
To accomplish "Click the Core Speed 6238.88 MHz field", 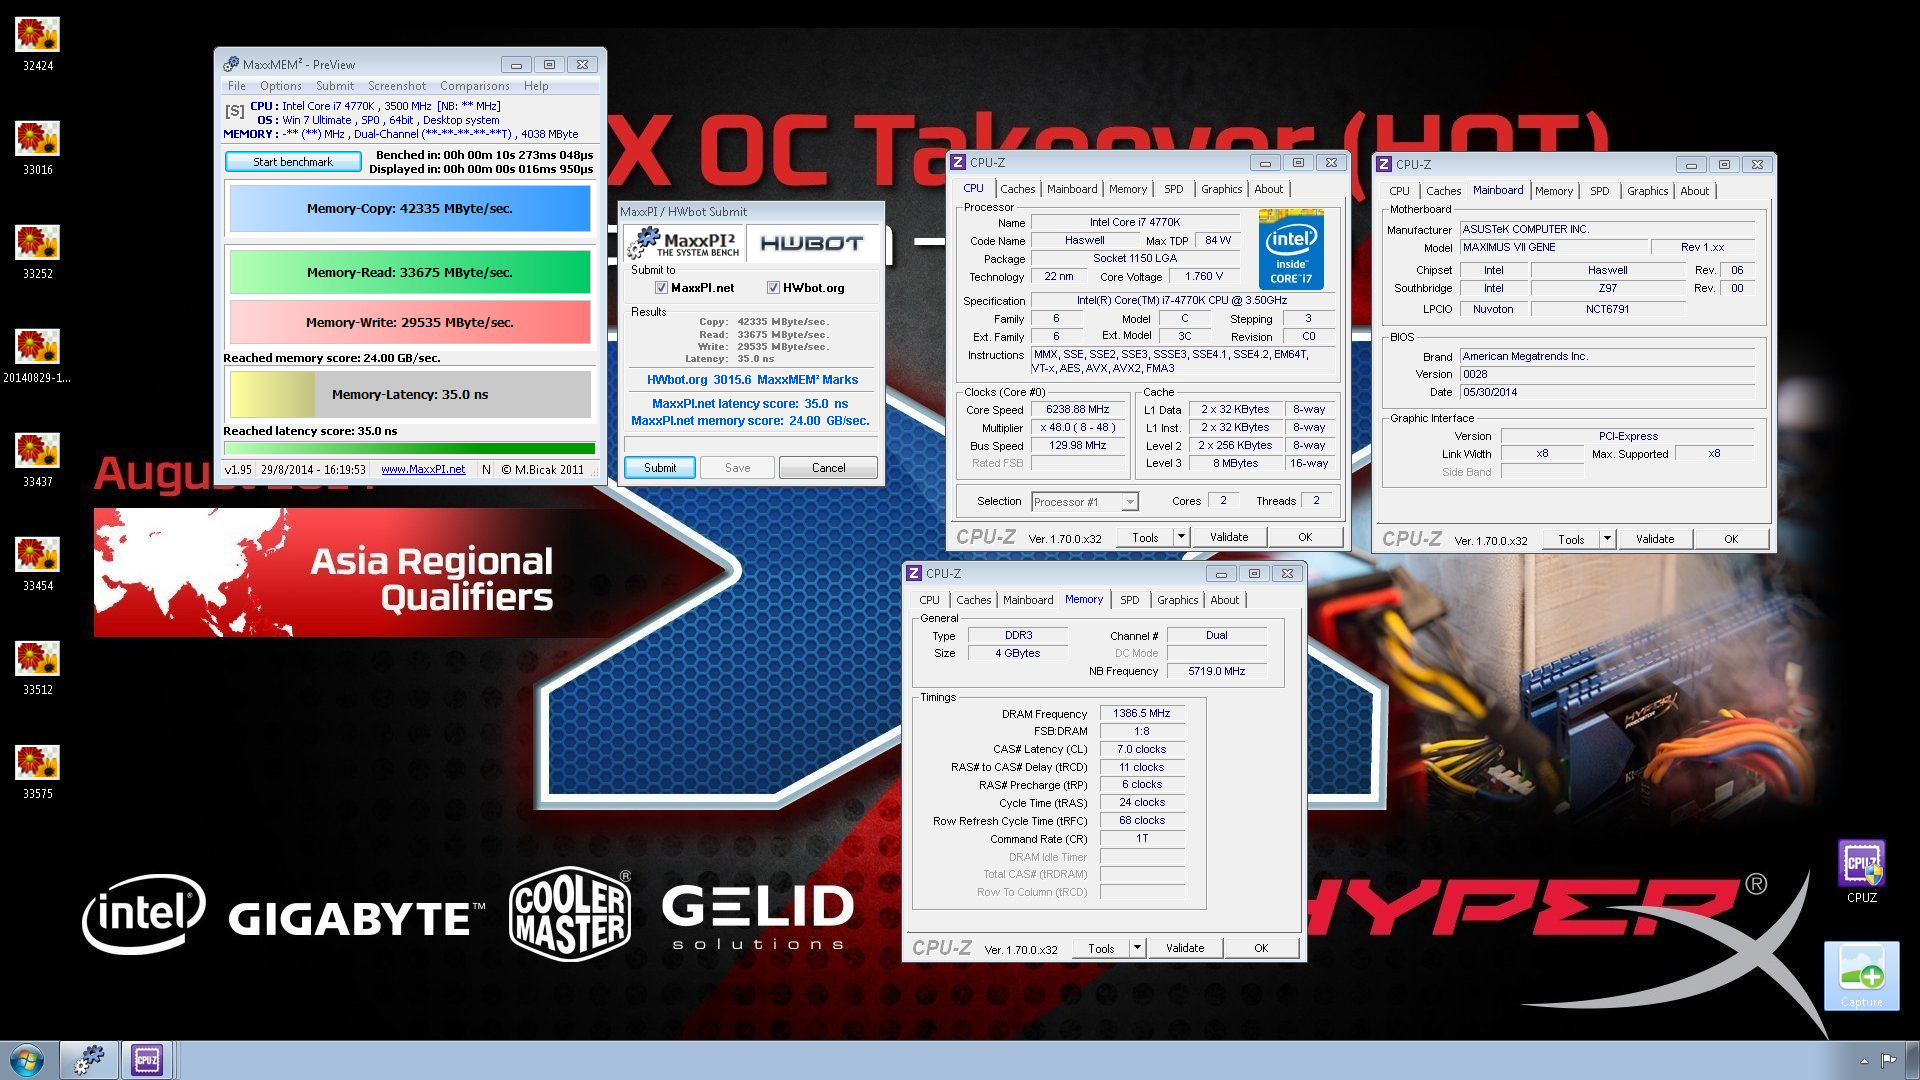I will 1077,410.
